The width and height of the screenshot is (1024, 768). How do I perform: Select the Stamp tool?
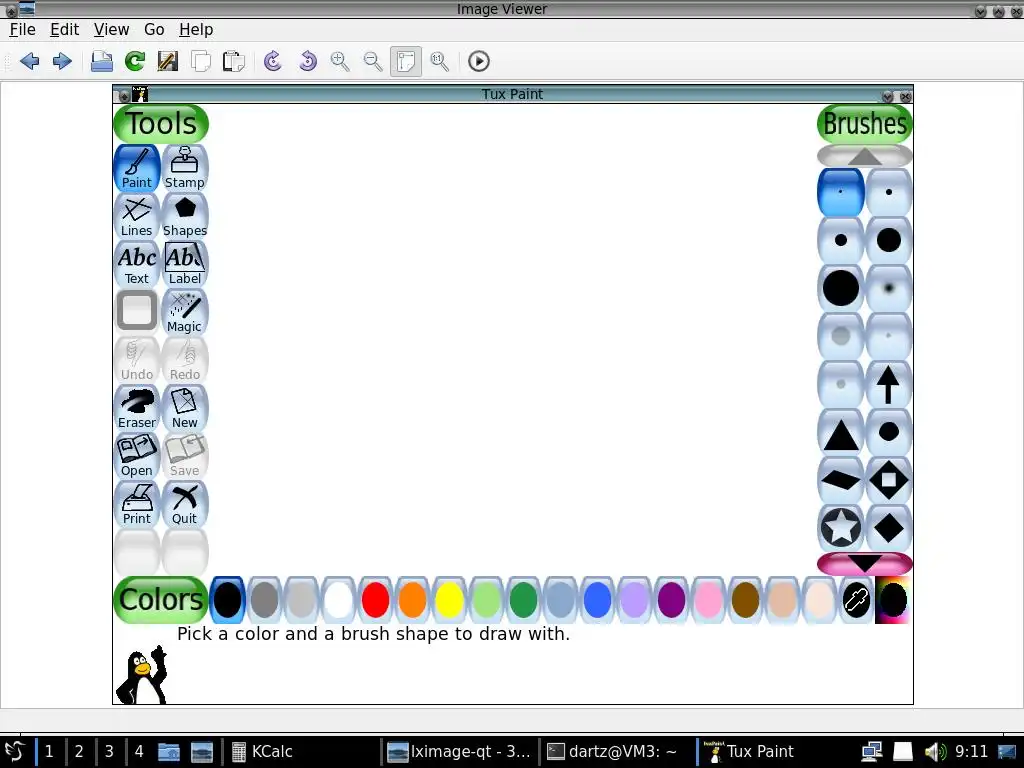coord(185,168)
